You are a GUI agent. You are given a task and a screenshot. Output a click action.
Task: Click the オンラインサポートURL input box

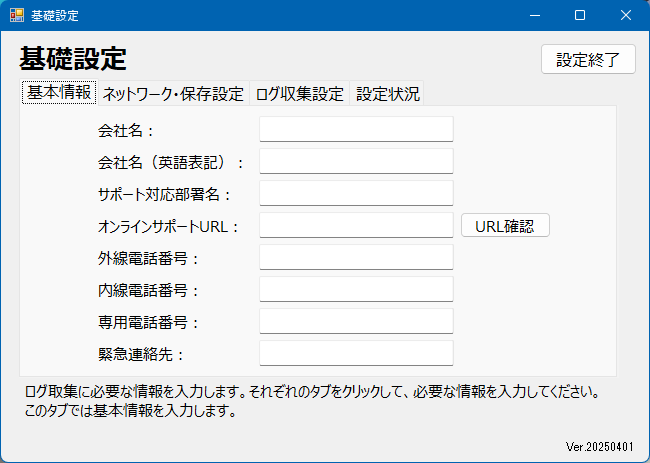[x=356, y=226]
